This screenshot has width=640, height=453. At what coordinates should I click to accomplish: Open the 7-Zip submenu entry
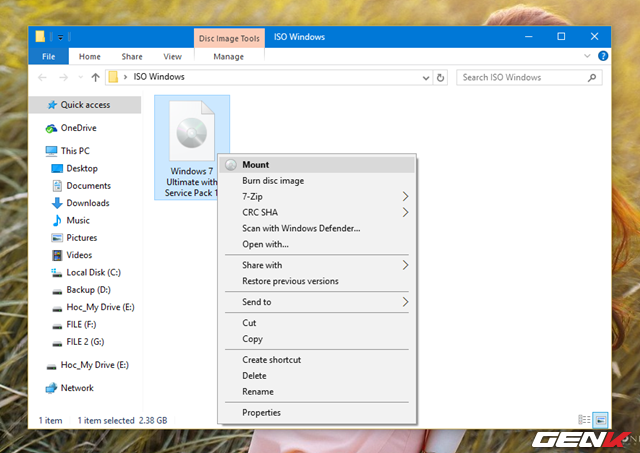[317, 196]
